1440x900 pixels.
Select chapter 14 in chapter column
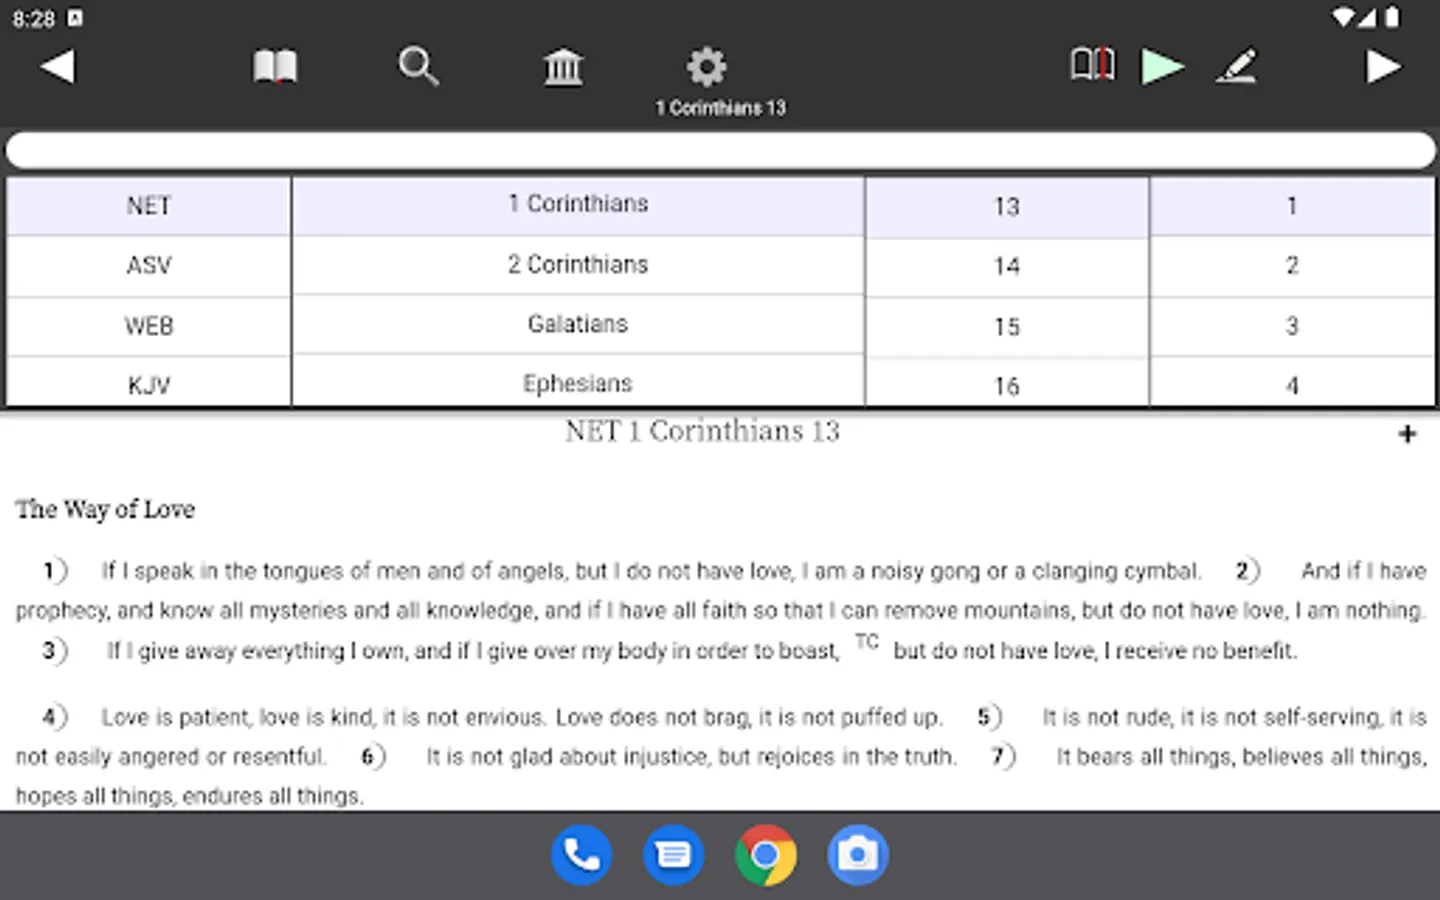1007,267
